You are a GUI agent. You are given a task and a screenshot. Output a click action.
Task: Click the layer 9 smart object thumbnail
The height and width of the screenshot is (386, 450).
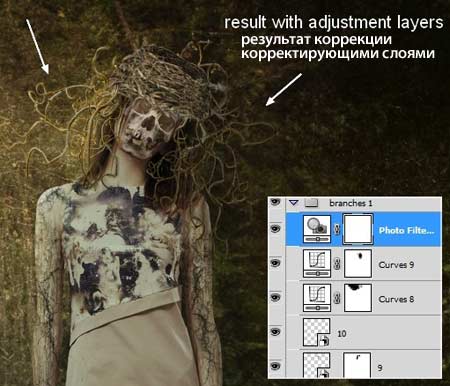point(317,366)
